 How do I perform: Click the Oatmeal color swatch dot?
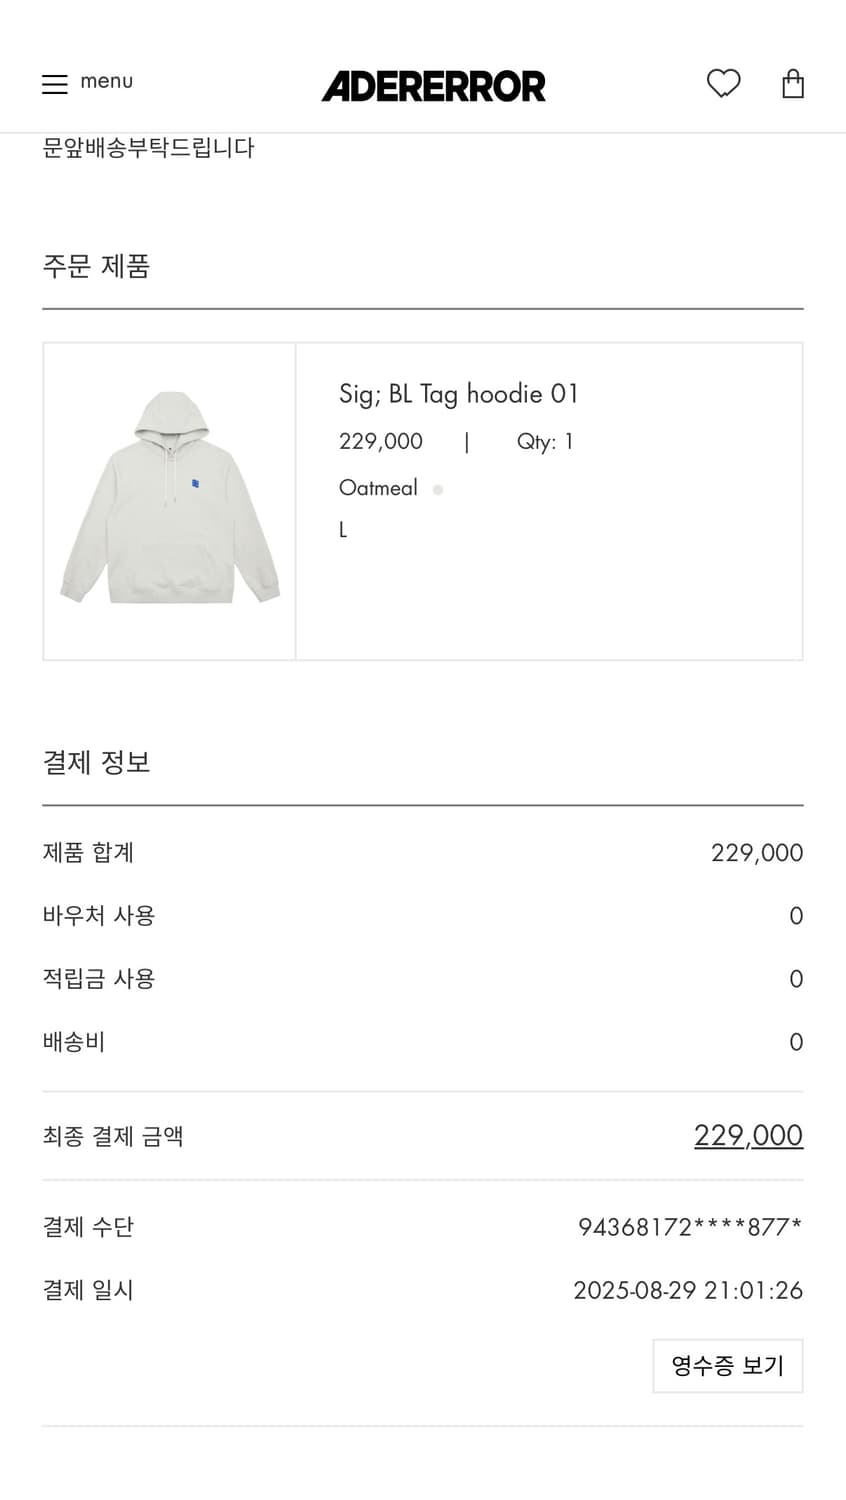coord(438,489)
